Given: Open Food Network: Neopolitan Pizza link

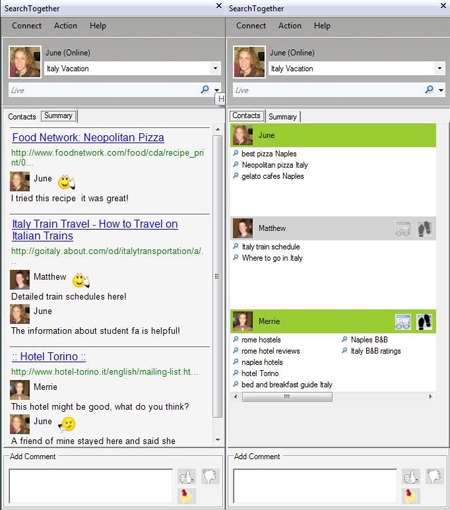Looking at the screenshot, I should coord(88,137).
